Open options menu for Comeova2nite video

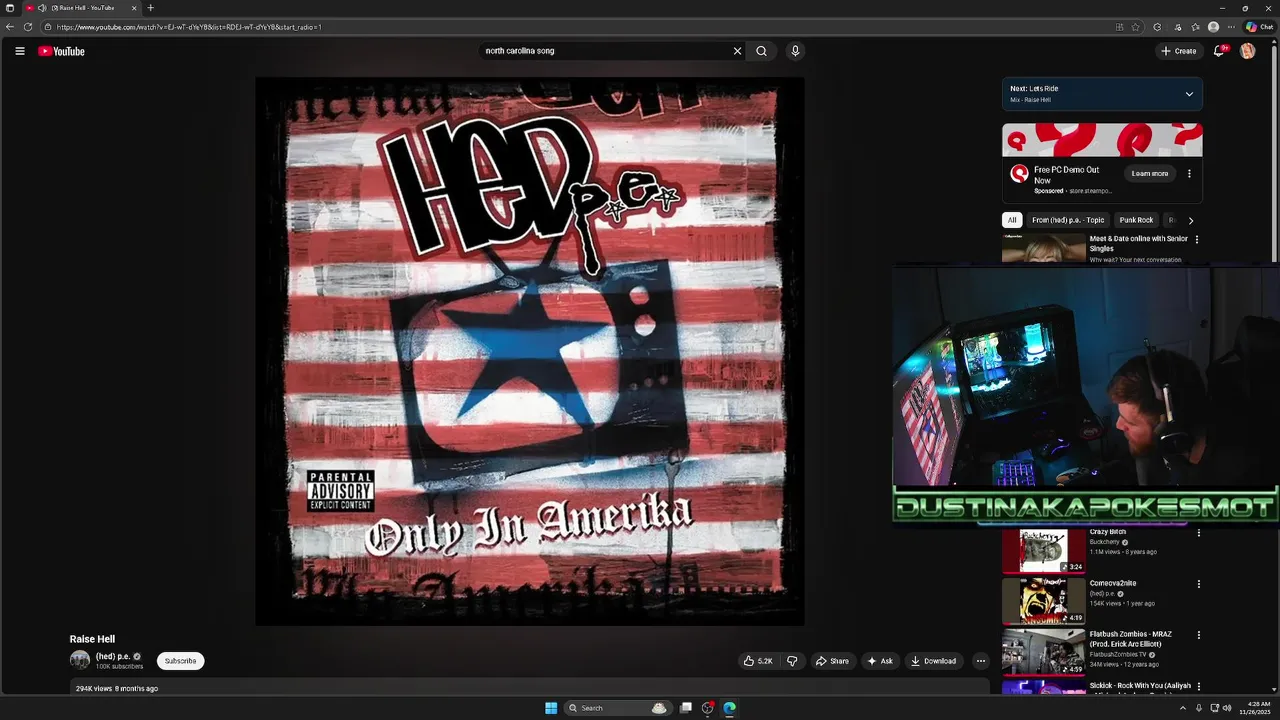pos(1198,584)
